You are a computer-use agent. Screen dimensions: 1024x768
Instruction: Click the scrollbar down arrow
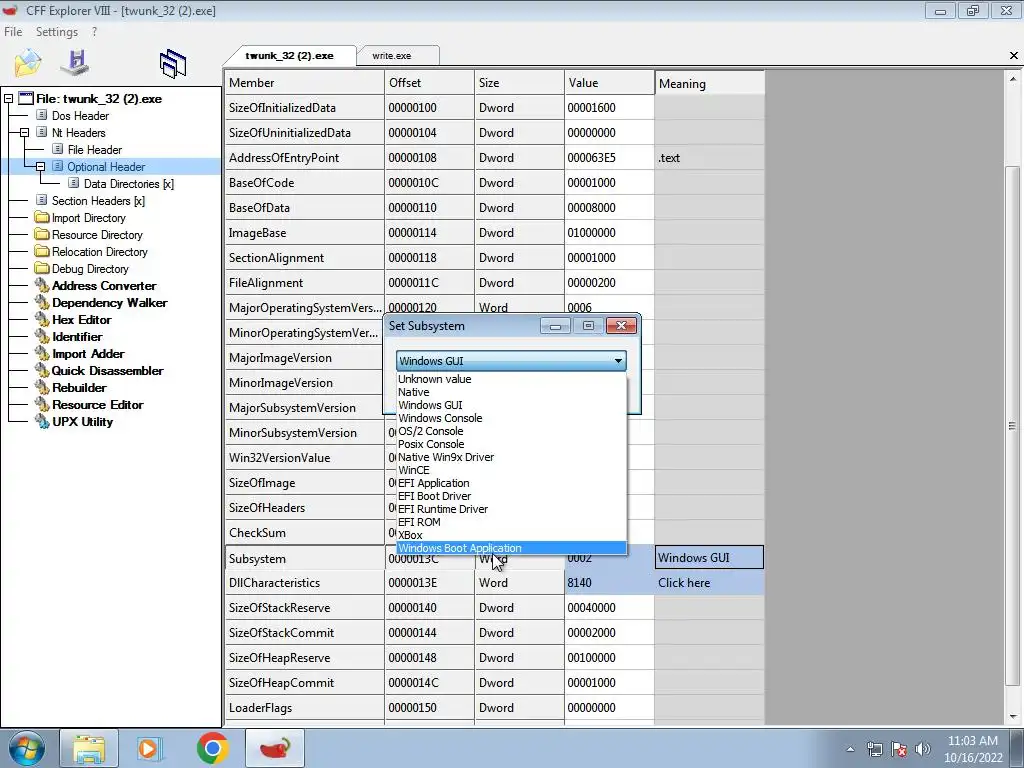point(1012,717)
